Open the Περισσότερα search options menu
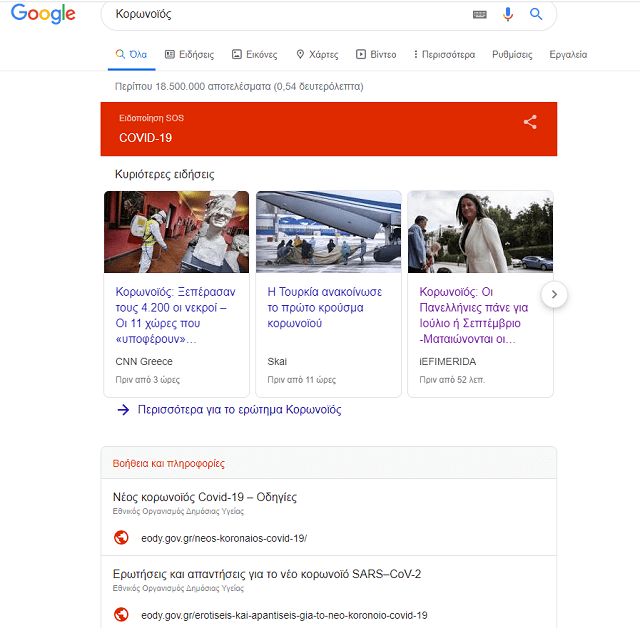 pyautogui.click(x=444, y=54)
